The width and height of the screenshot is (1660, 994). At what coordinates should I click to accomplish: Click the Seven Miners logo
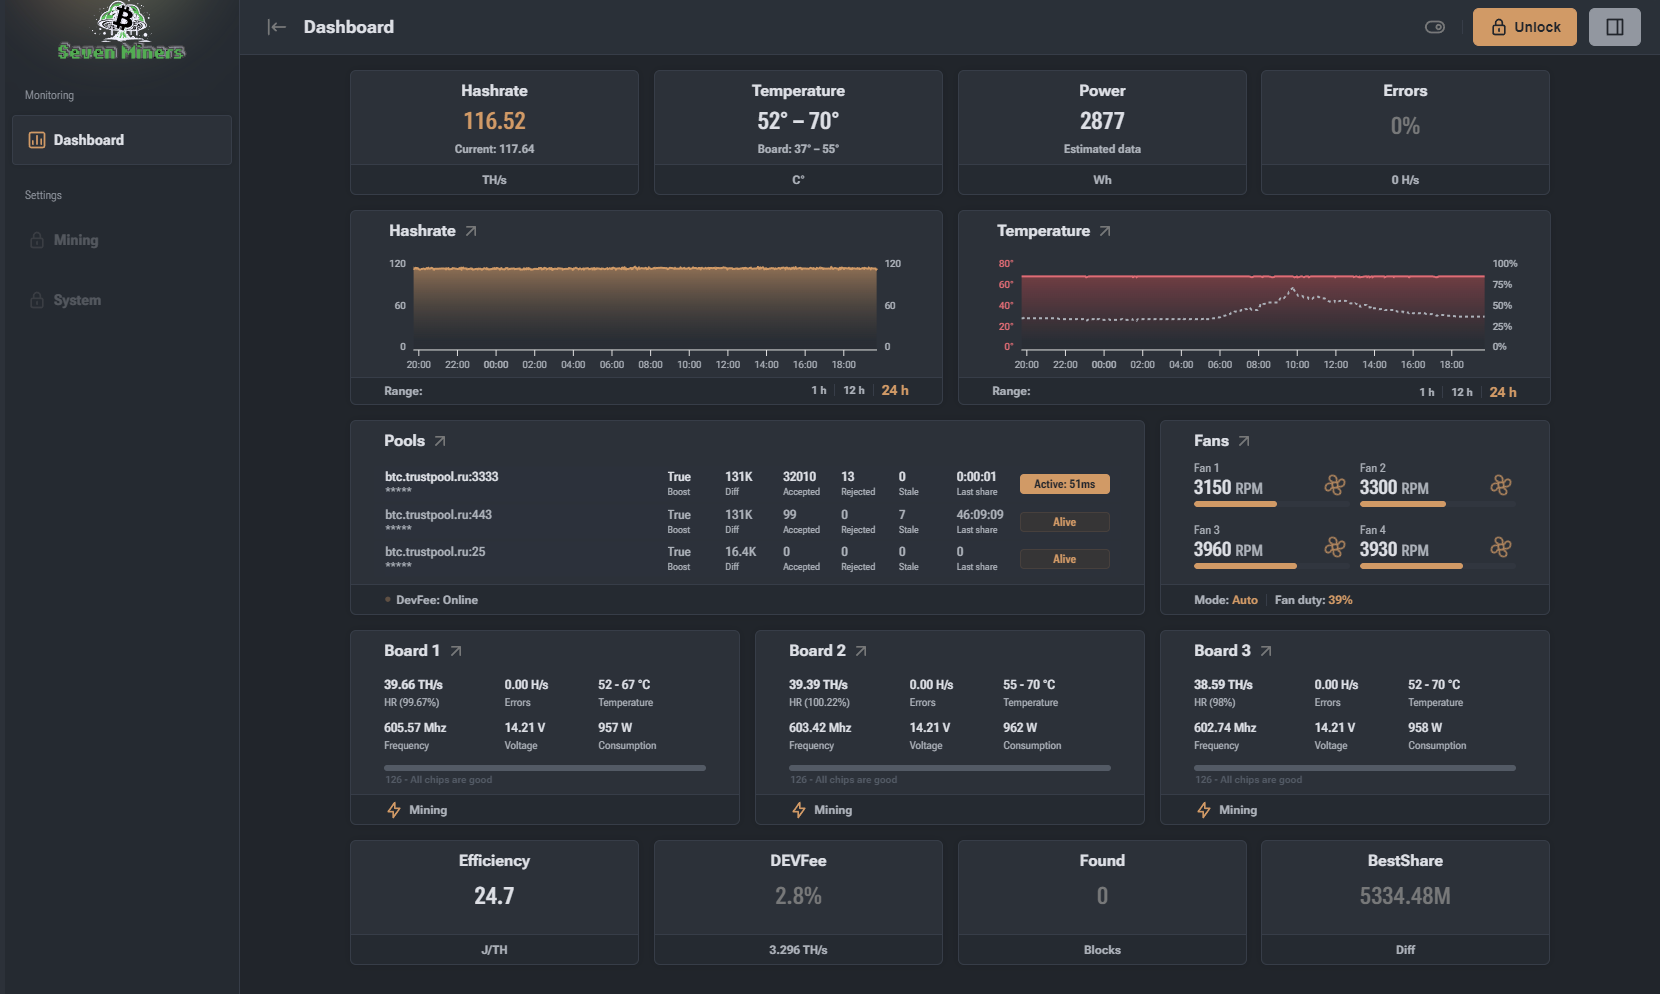point(121,32)
